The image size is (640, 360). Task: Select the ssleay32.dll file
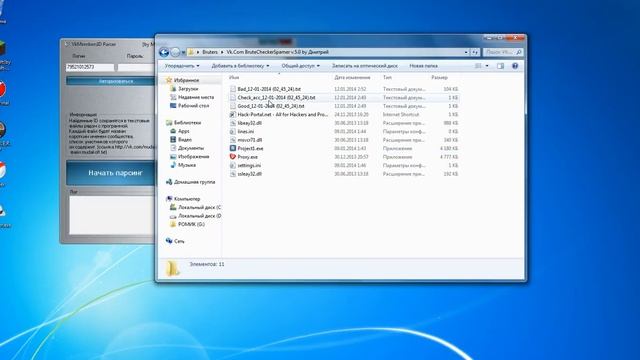click(x=249, y=174)
